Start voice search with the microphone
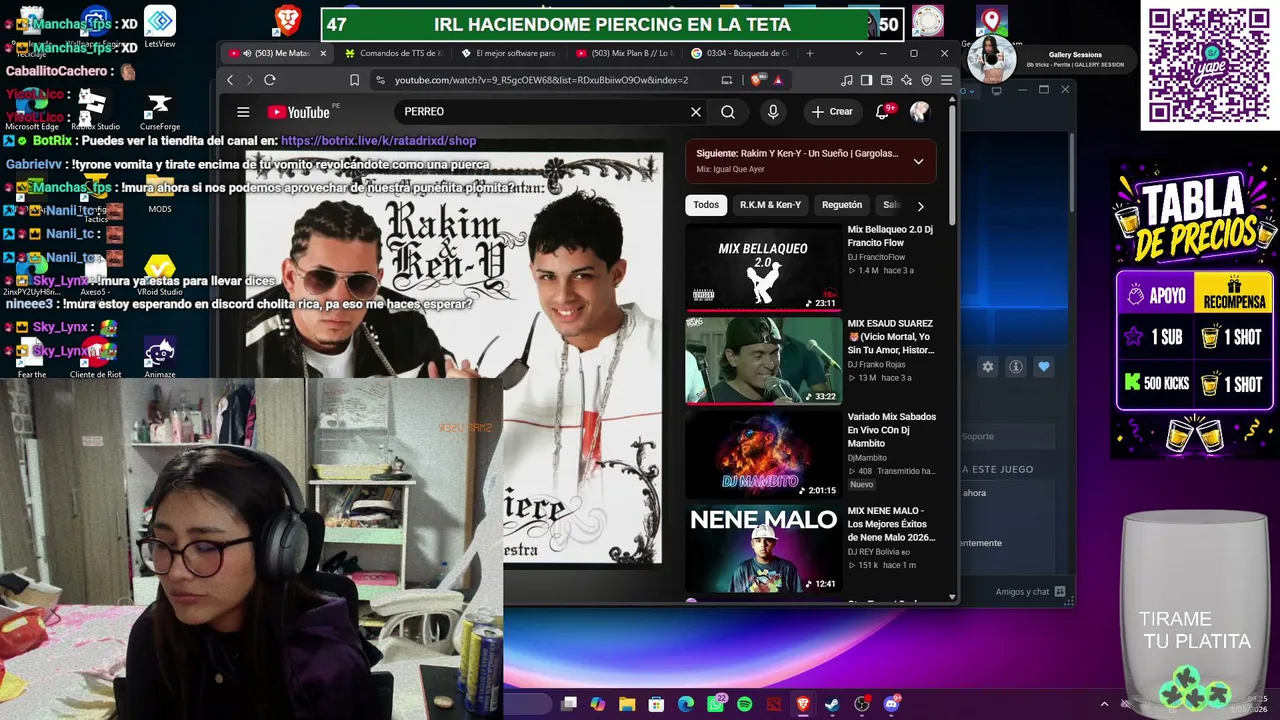 pyautogui.click(x=773, y=112)
